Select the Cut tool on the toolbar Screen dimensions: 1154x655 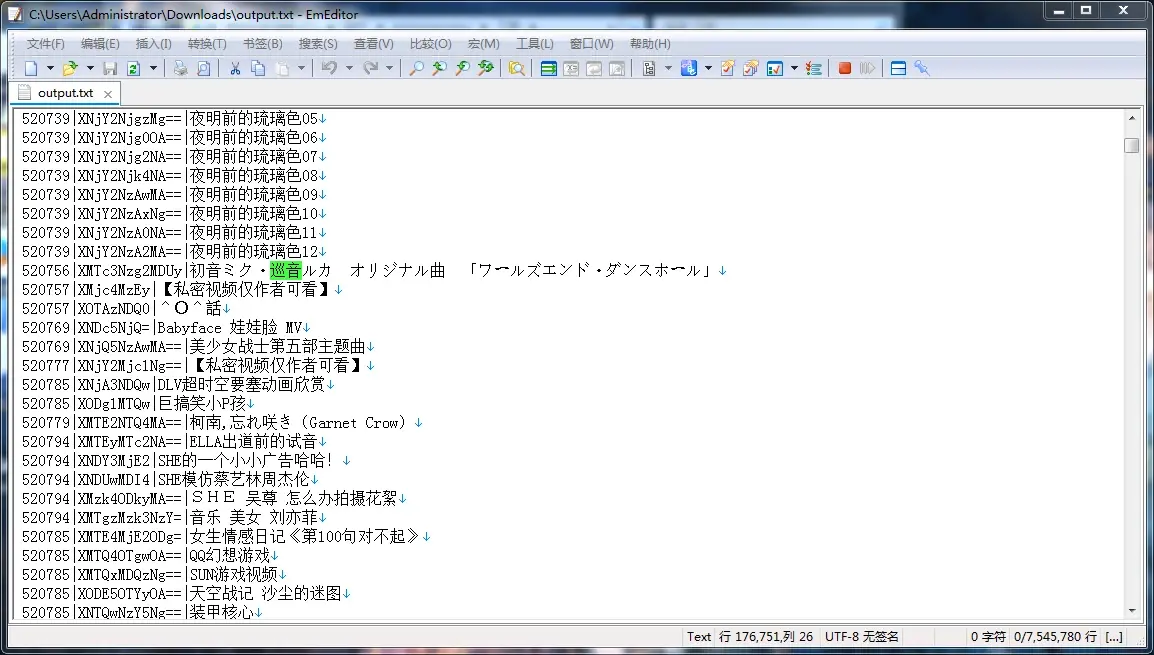235,68
